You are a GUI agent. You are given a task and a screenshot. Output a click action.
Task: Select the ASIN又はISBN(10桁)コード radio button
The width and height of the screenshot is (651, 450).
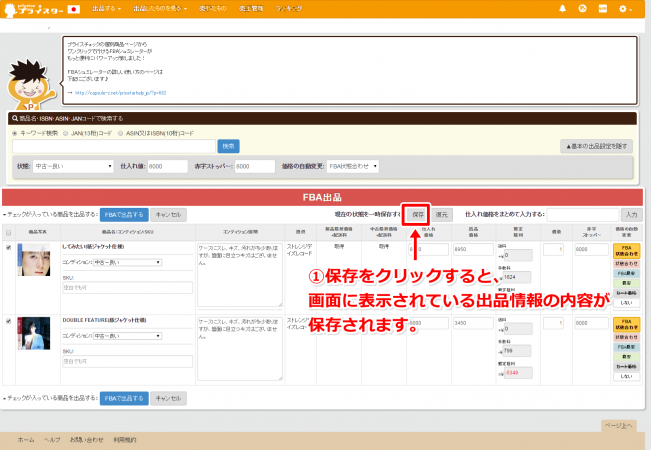pyautogui.click(x=120, y=134)
